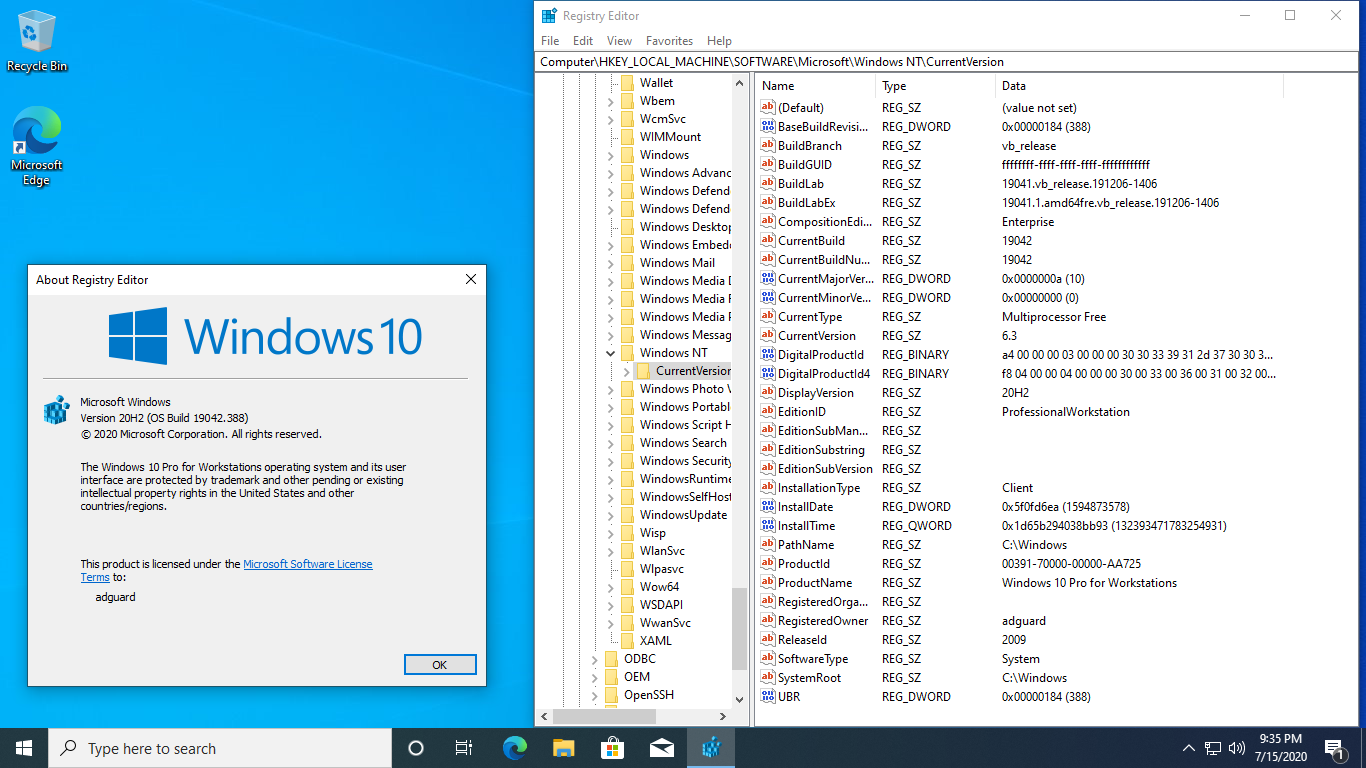Expand the CurrentVersion tree node
1366x768 pixels.
pyautogui.click(x=627, y=371)
